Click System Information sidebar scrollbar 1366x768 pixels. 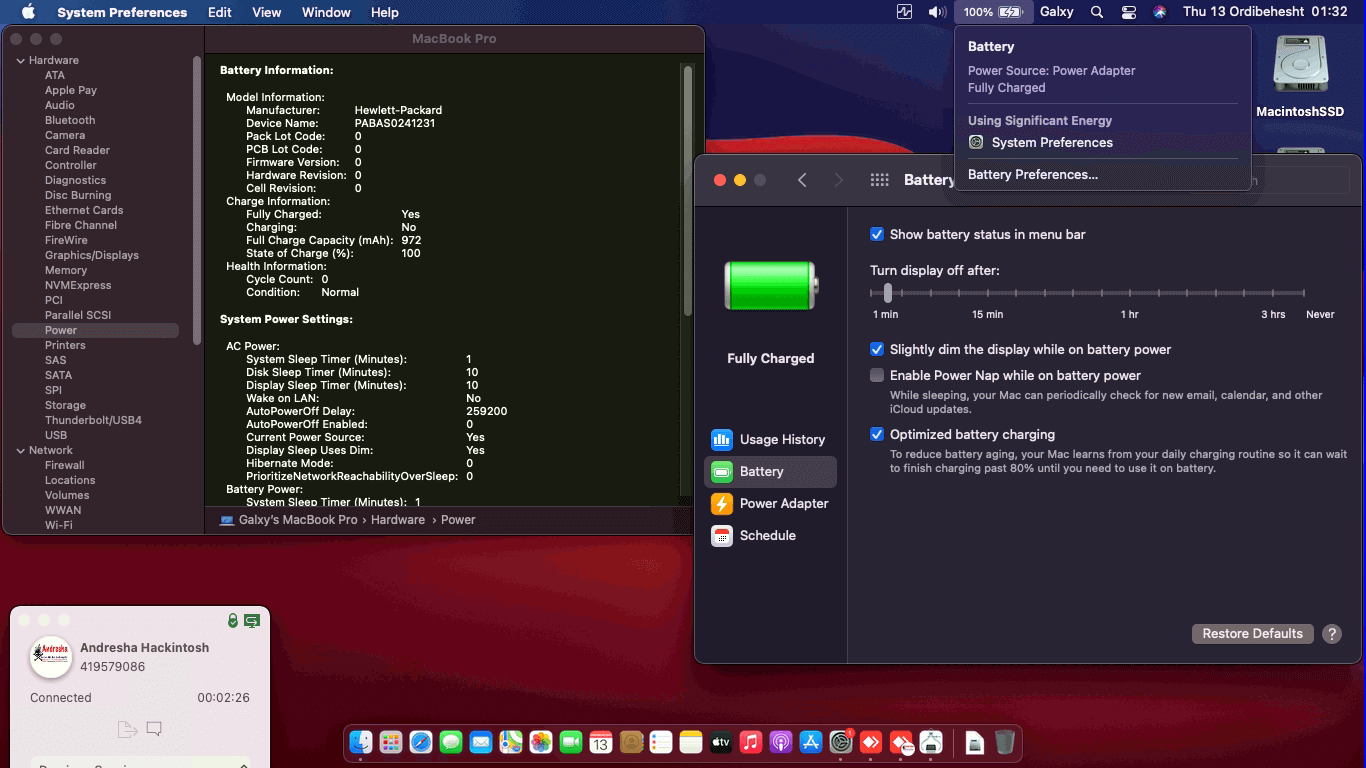(x=197, y=200)
